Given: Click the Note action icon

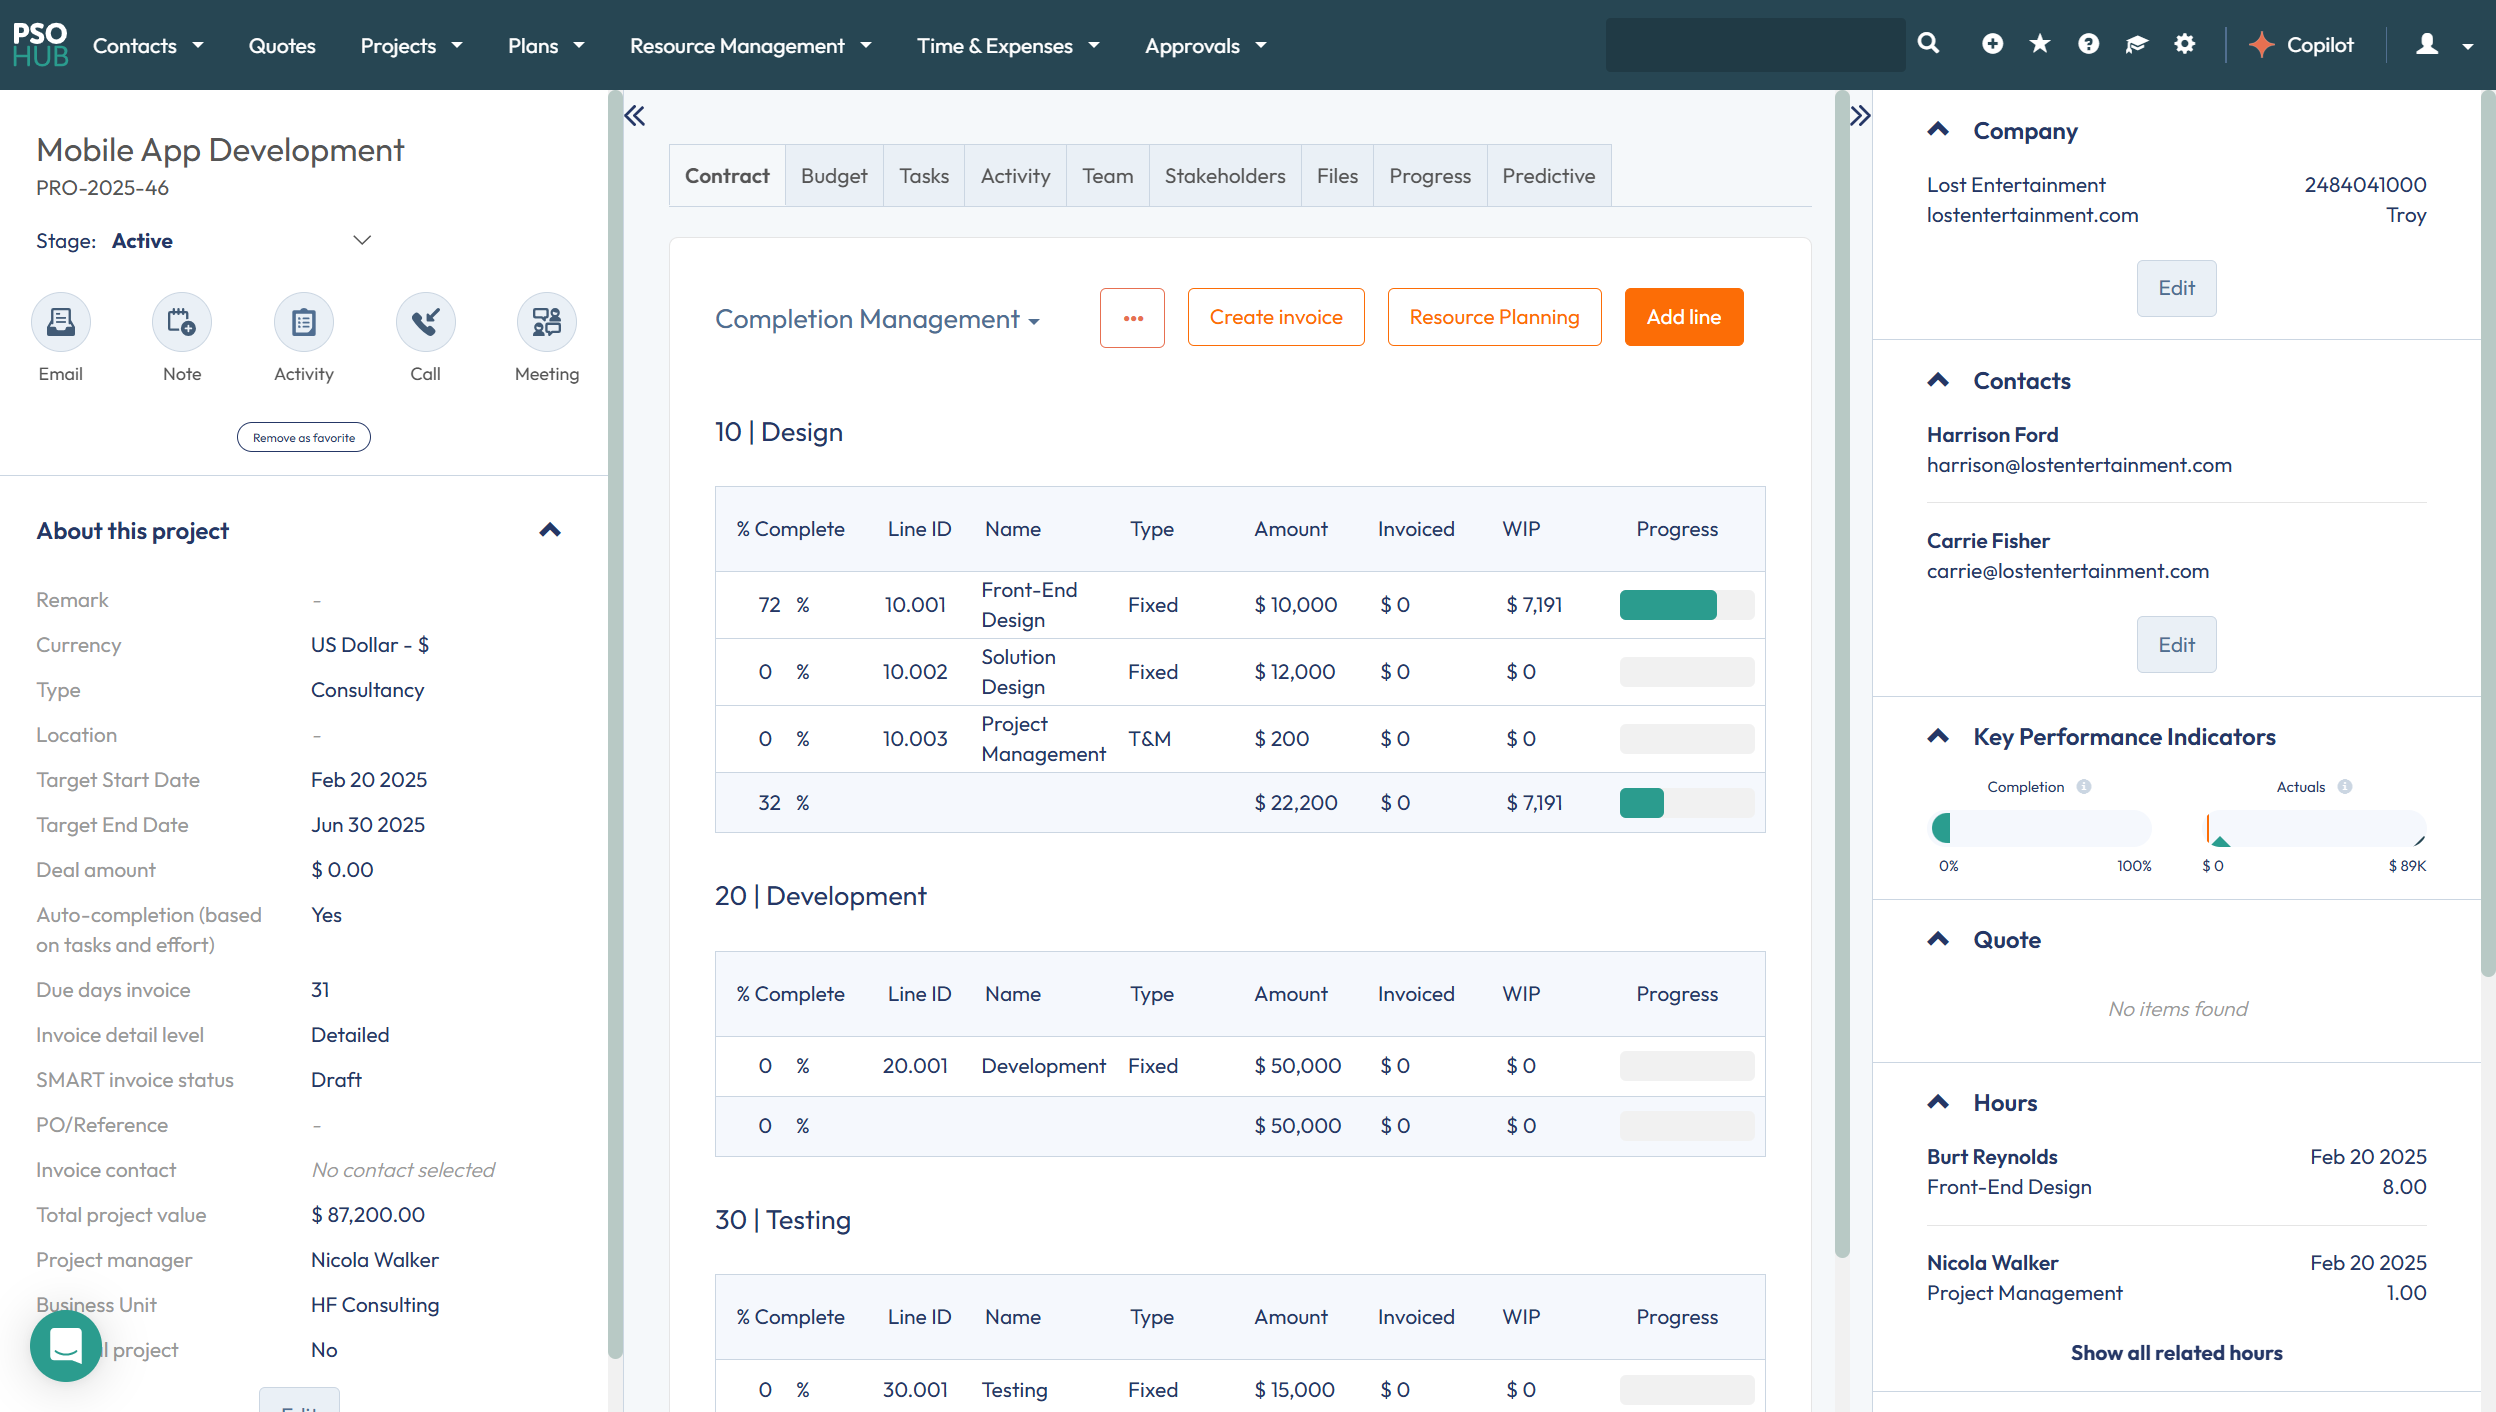Looking at the screenshot, I should pyautogui.click(x=182, y=322).
